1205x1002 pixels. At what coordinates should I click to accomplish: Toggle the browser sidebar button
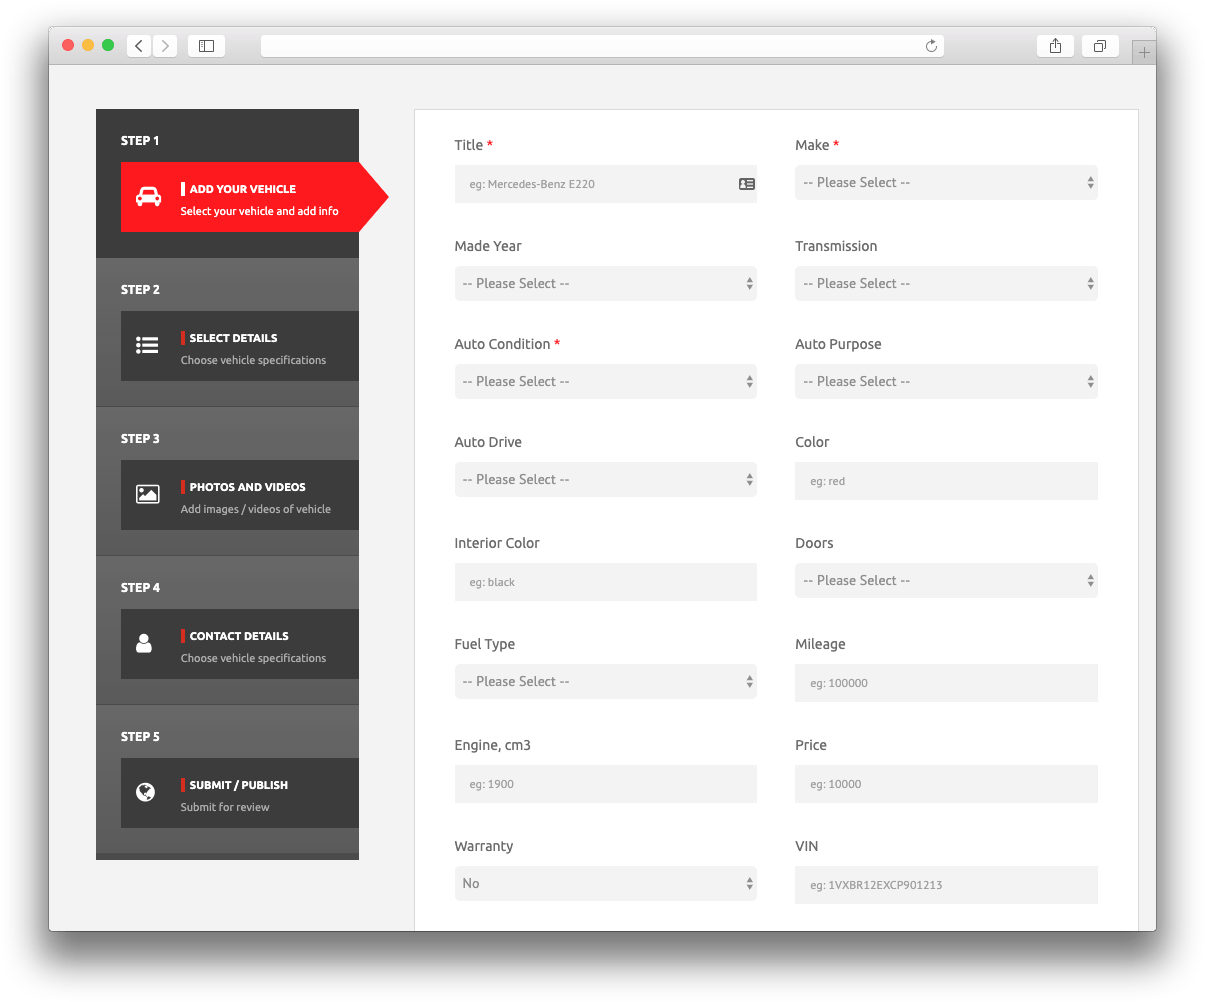pyautogui.click(x=206, y=46)
